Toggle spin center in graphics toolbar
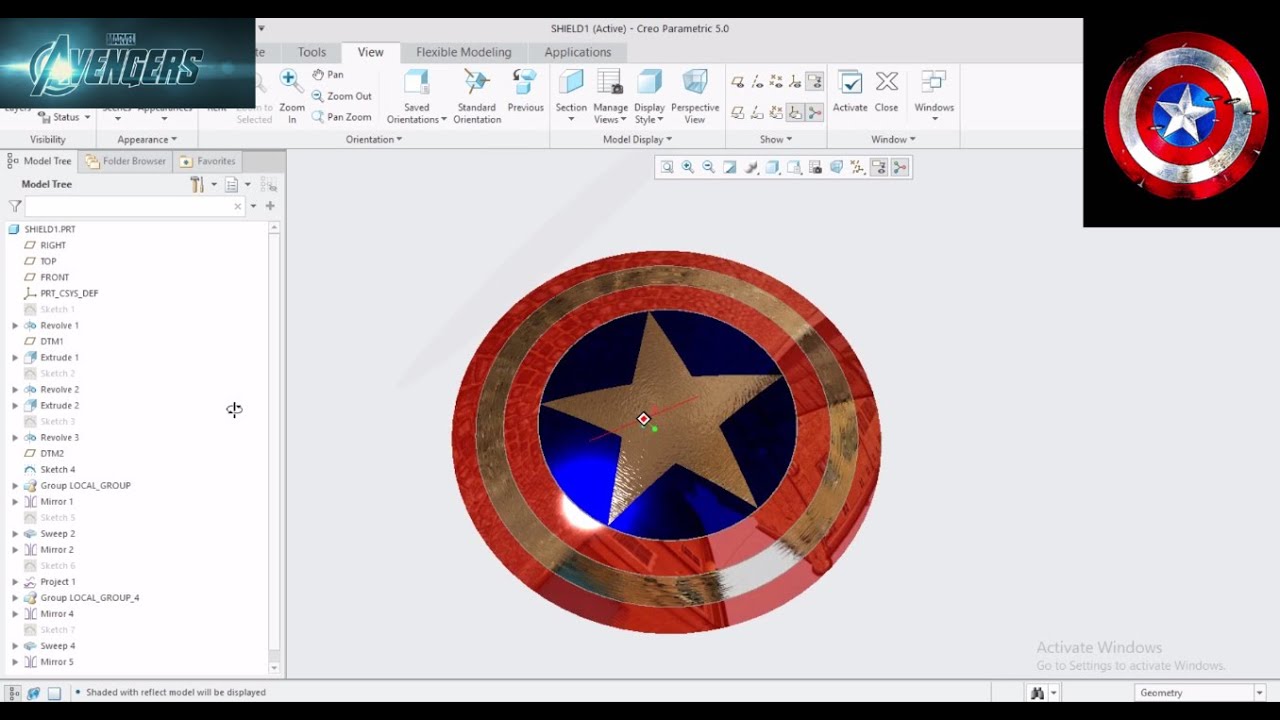This screenshot has height=720, width=1280. 899,168
